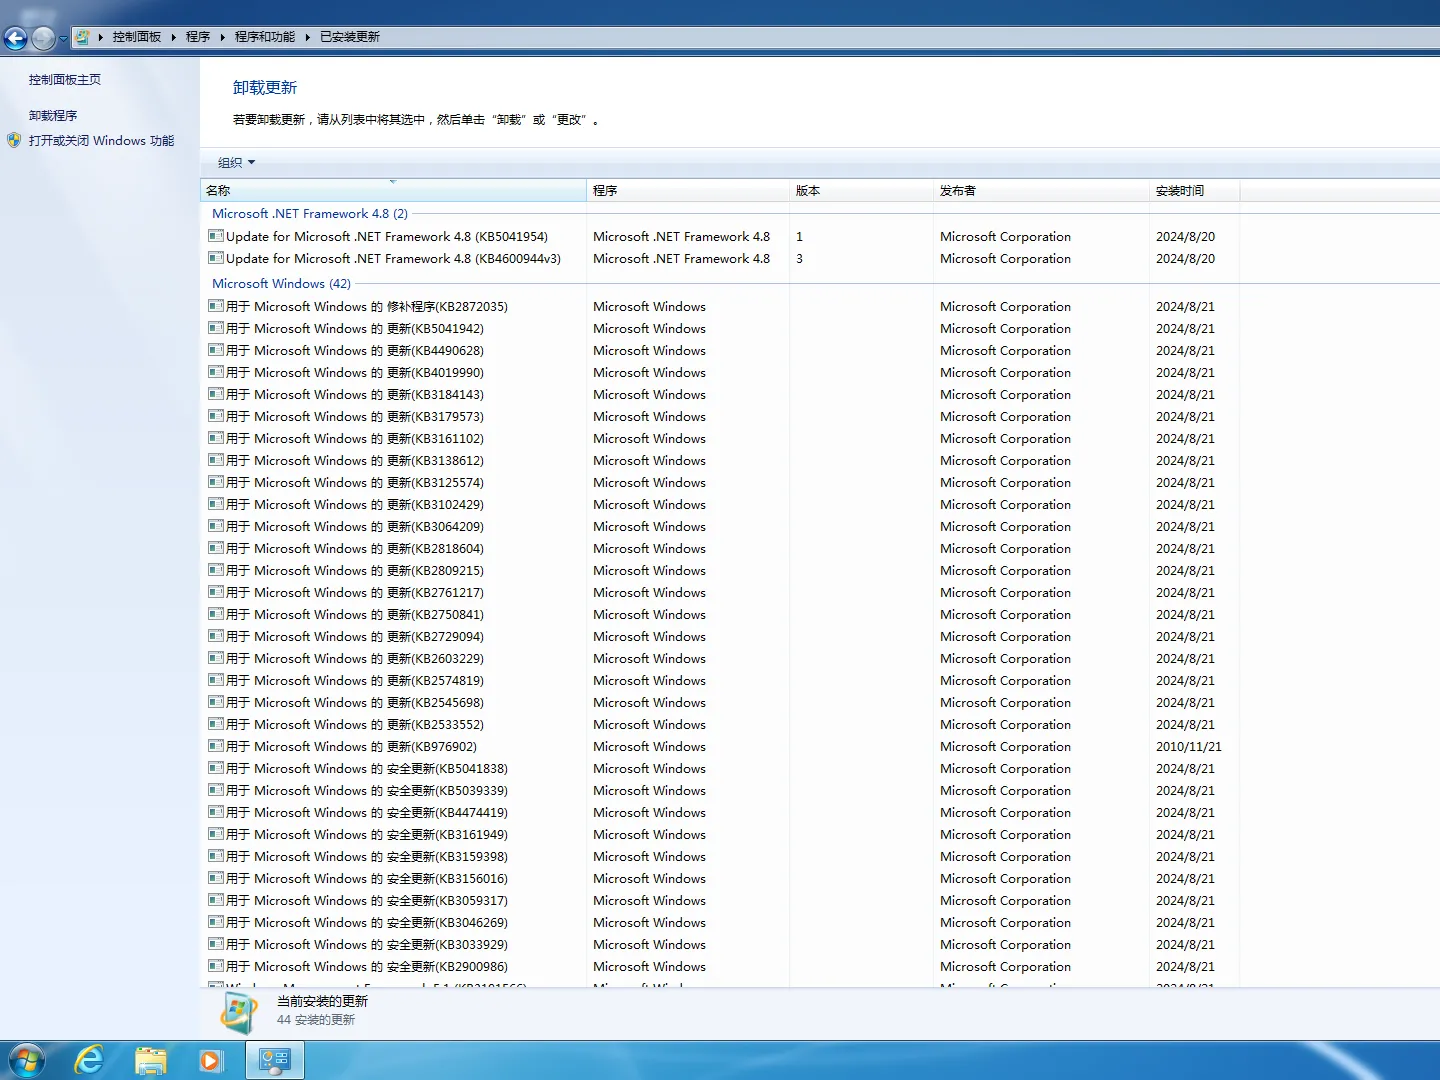
Task: Click the Back navigation arrow
Action: tap(16, 38)
